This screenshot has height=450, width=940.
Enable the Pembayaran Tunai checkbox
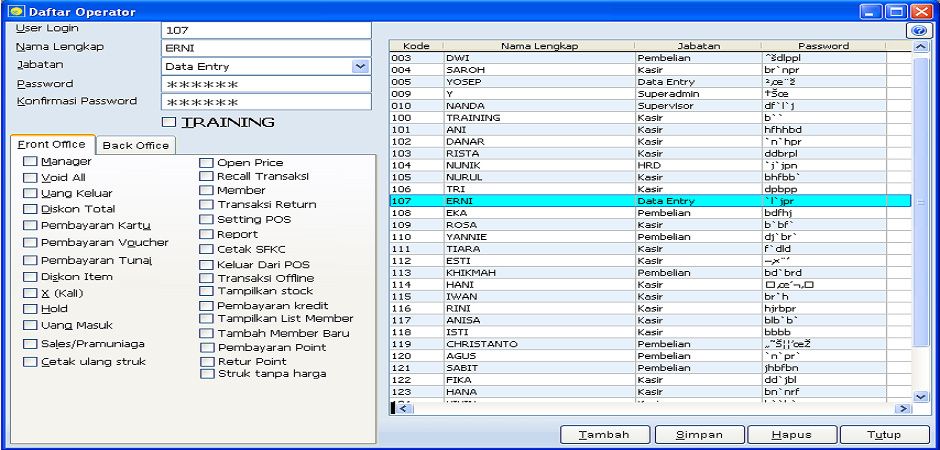pyautogui.click(x=29, y=260)
